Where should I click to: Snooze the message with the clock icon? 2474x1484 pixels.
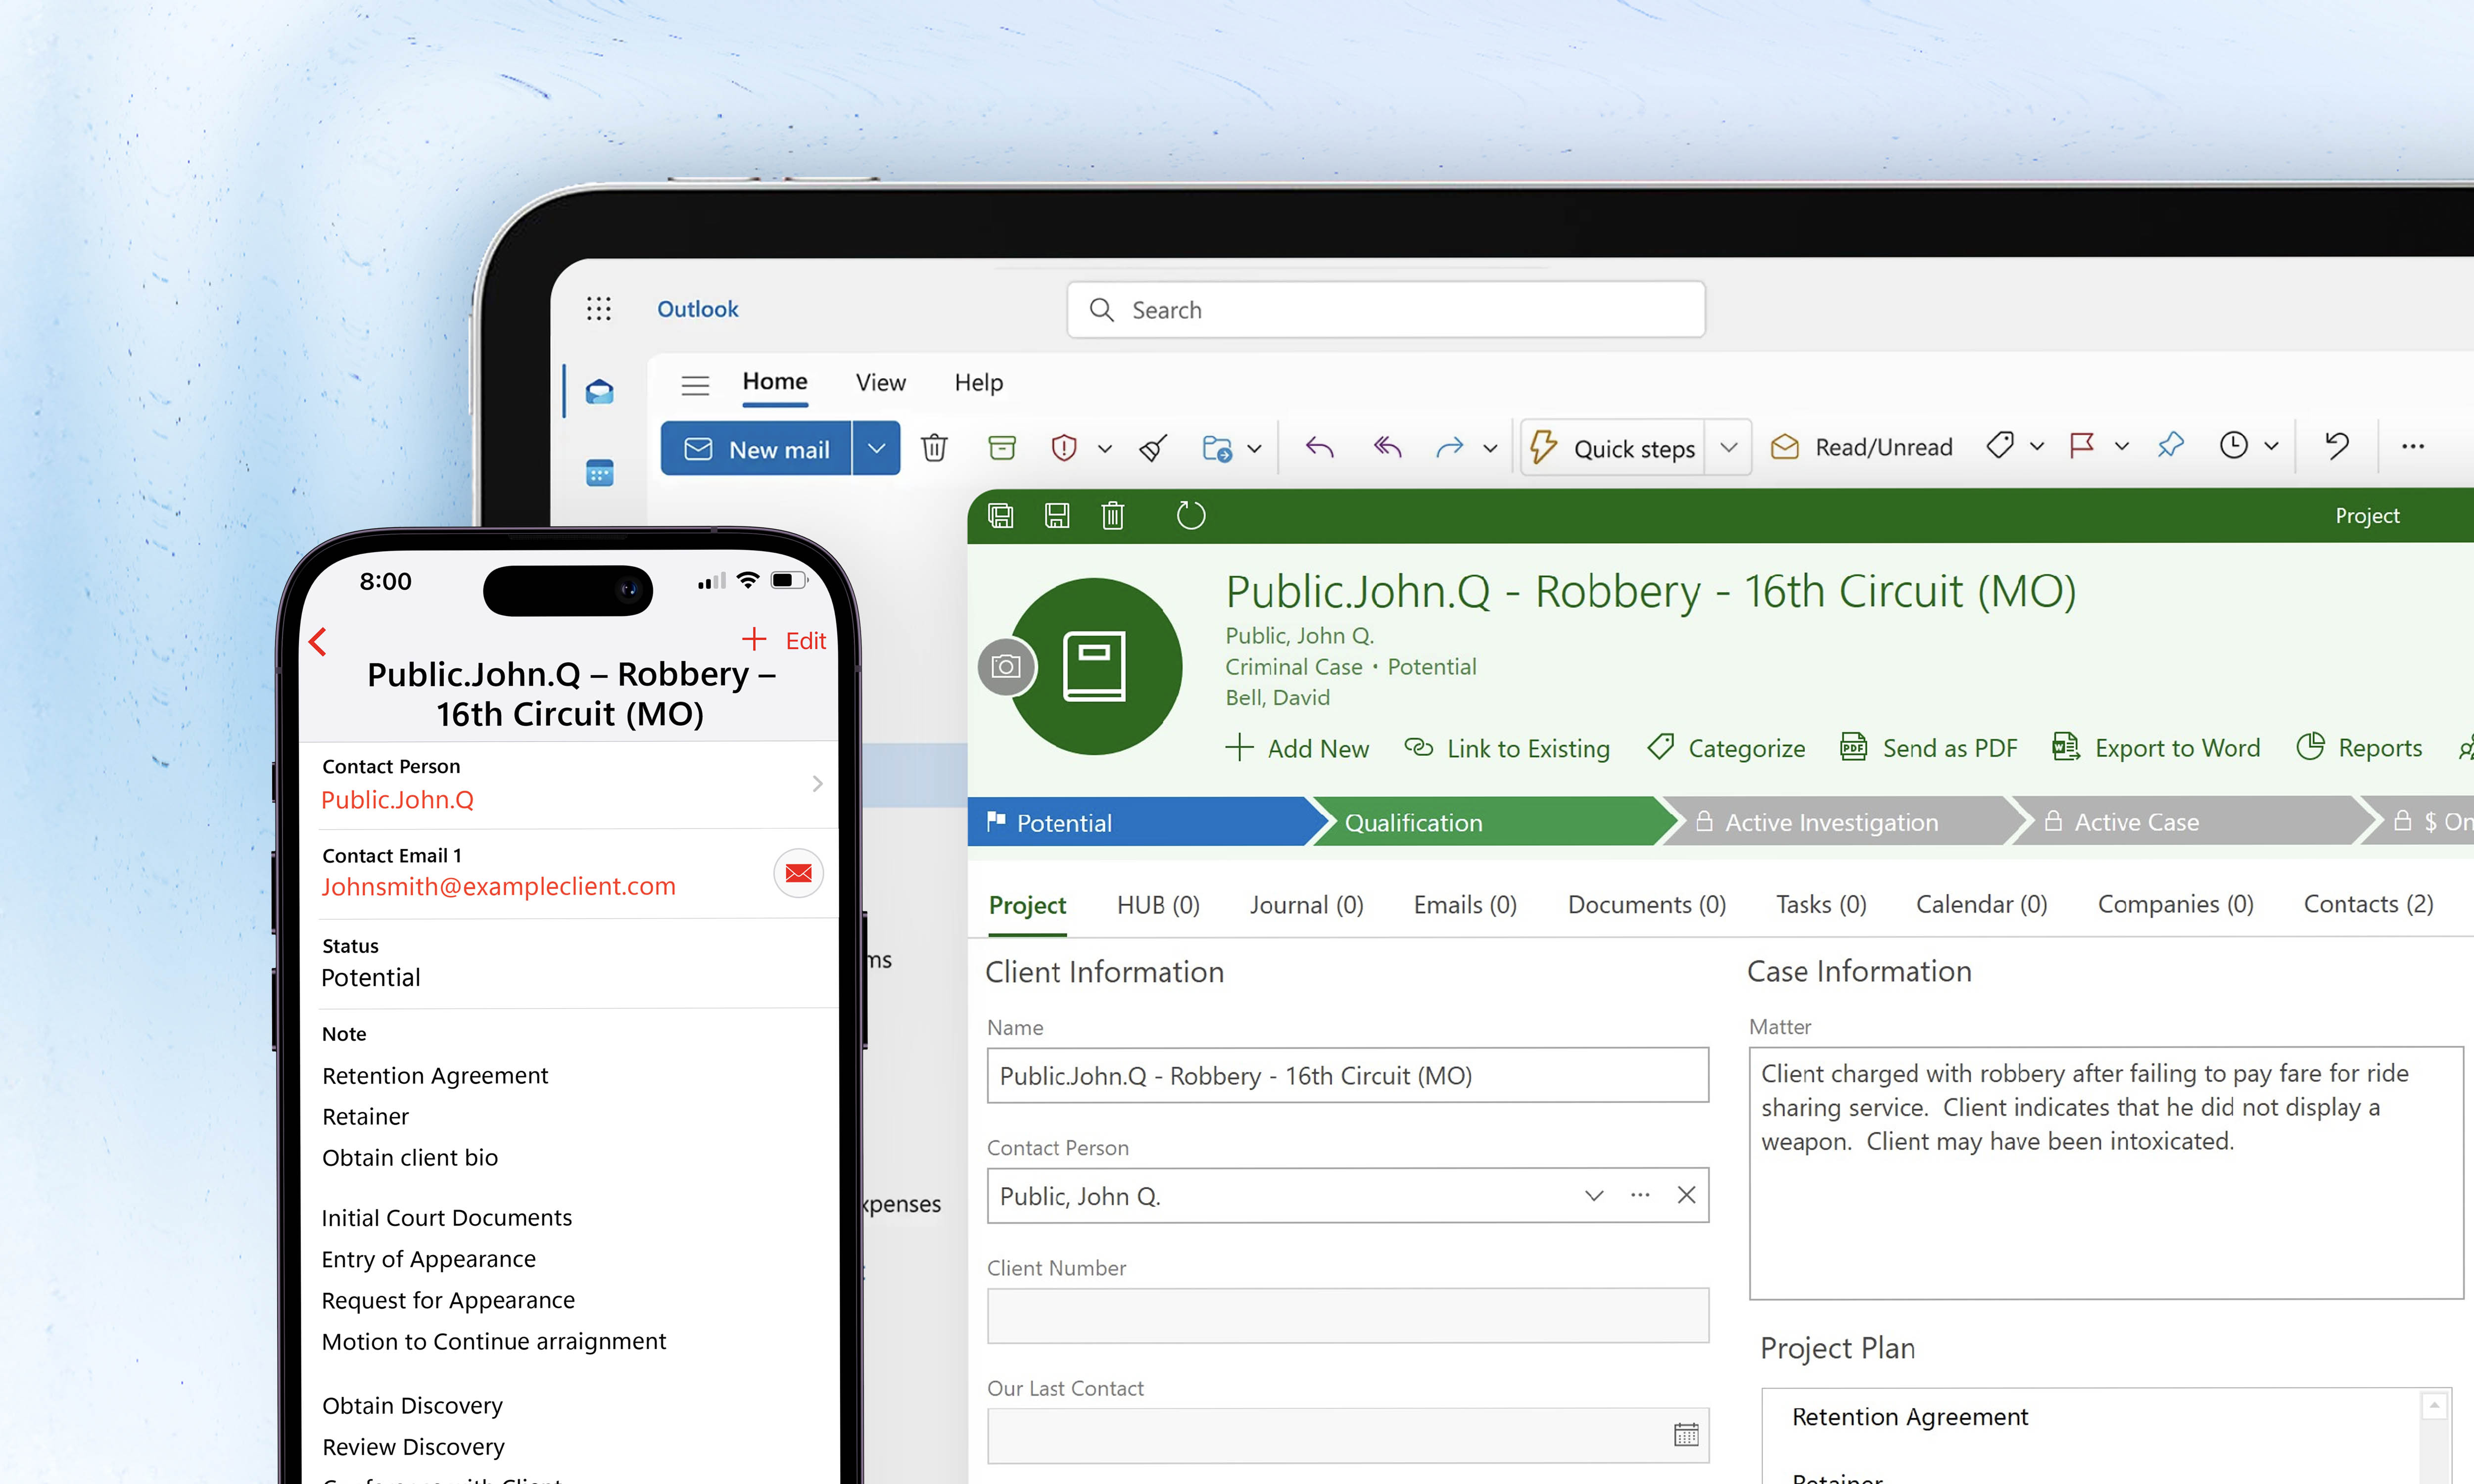2233,446
